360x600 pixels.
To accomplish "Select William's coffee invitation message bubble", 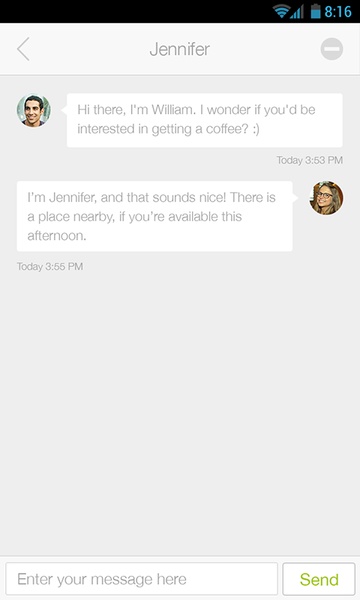I will coord(205,120).
